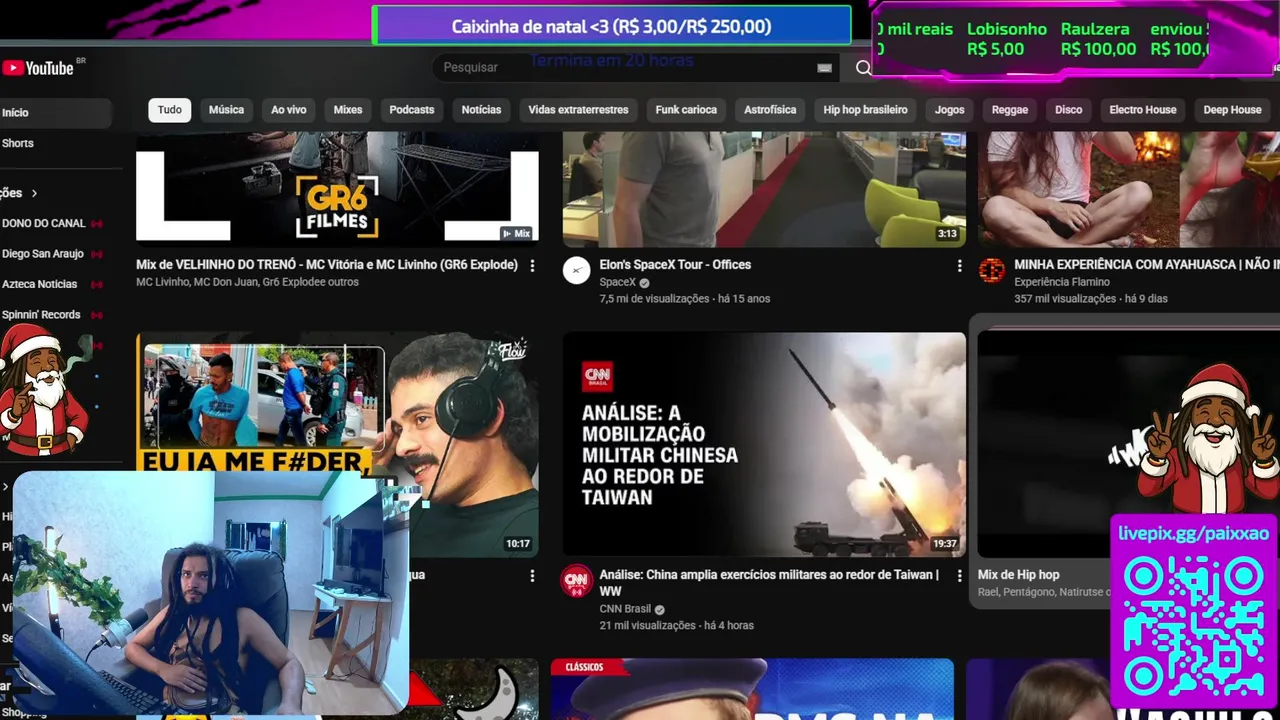Viewport: 1280px width, 720px height.
Task: Click live indicator next to Spinnin' Records
Action: 97,315
